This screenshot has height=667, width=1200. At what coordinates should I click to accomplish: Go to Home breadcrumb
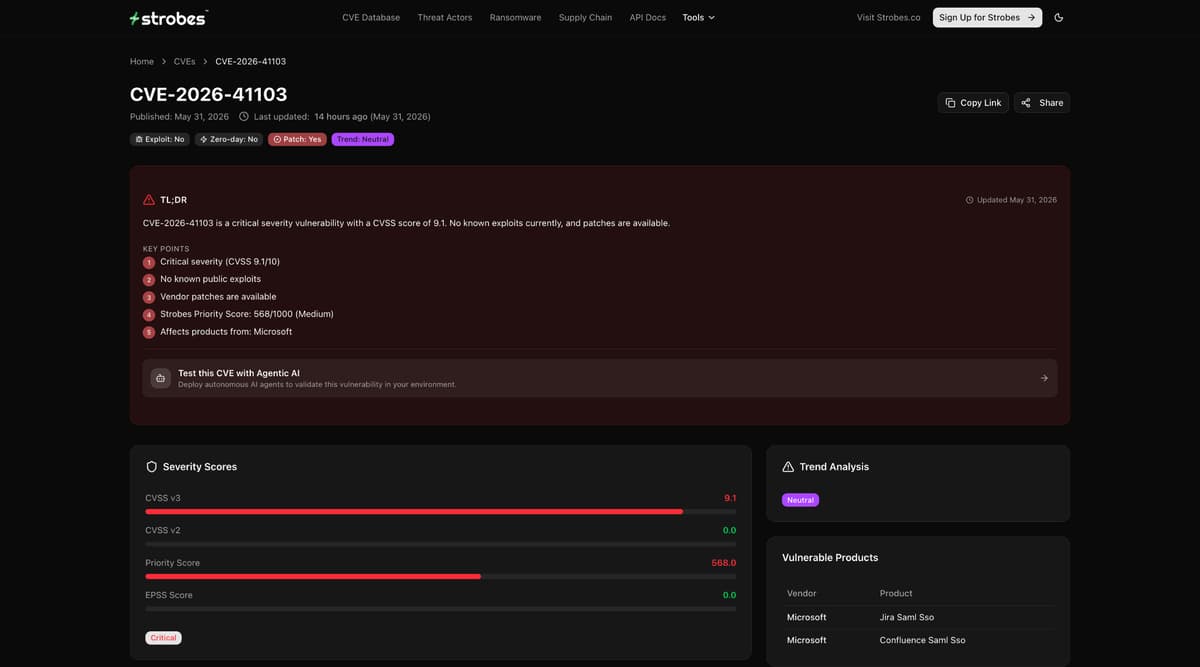[142, 62]
